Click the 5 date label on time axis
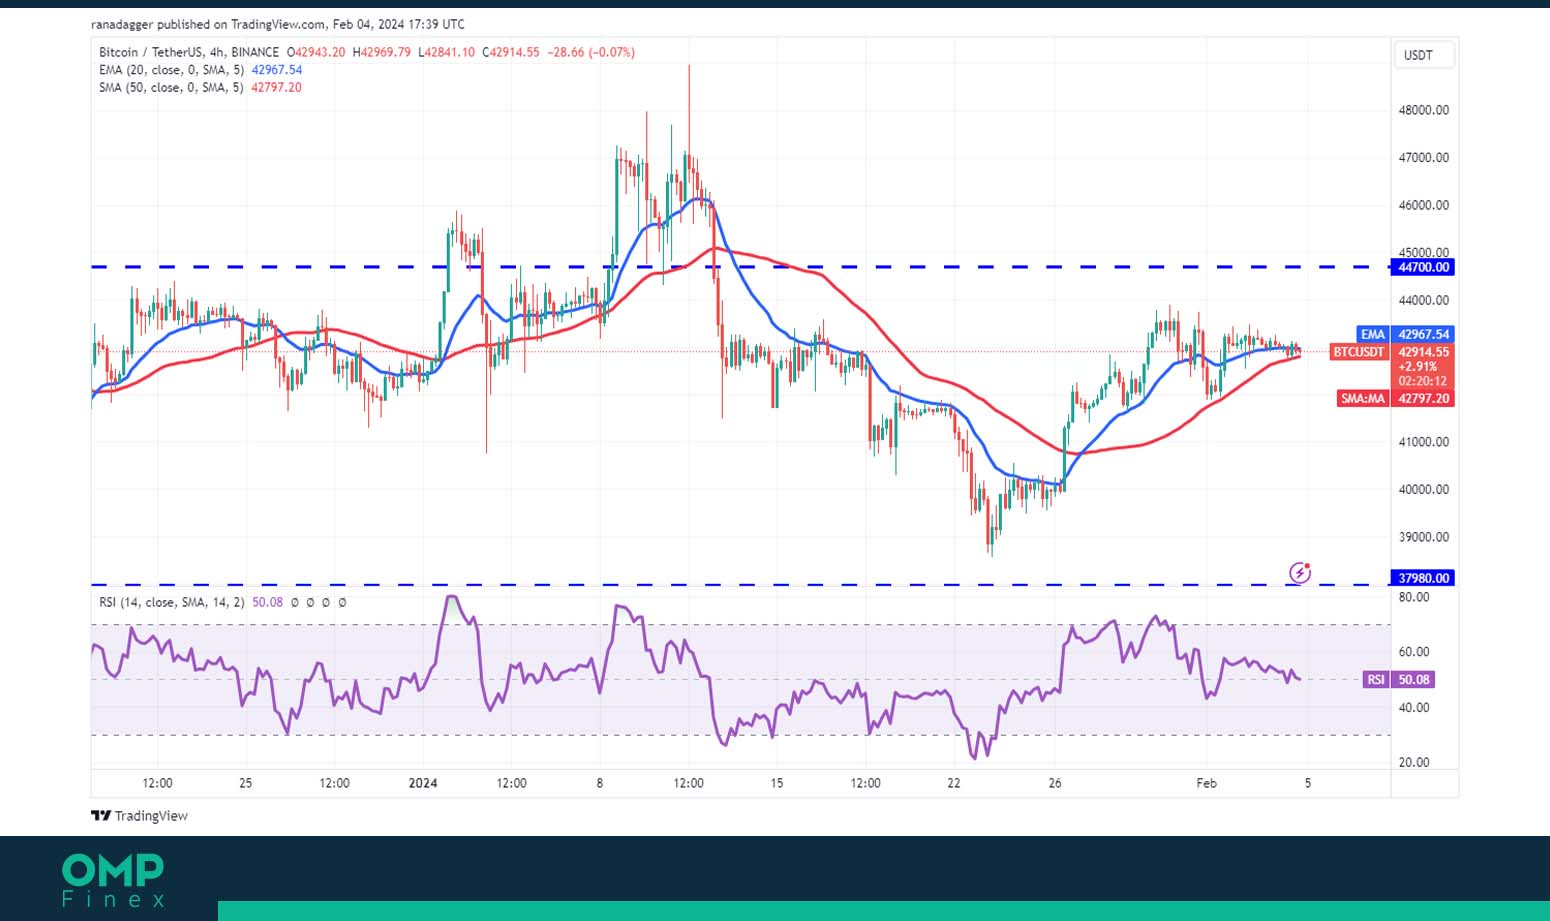 click(x=1307, y=783)
